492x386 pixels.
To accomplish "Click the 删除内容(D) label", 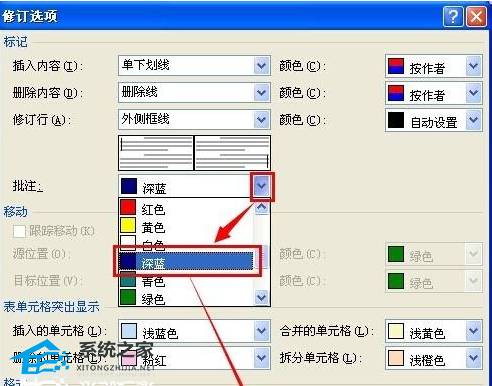I will click(x=48, y=92).
